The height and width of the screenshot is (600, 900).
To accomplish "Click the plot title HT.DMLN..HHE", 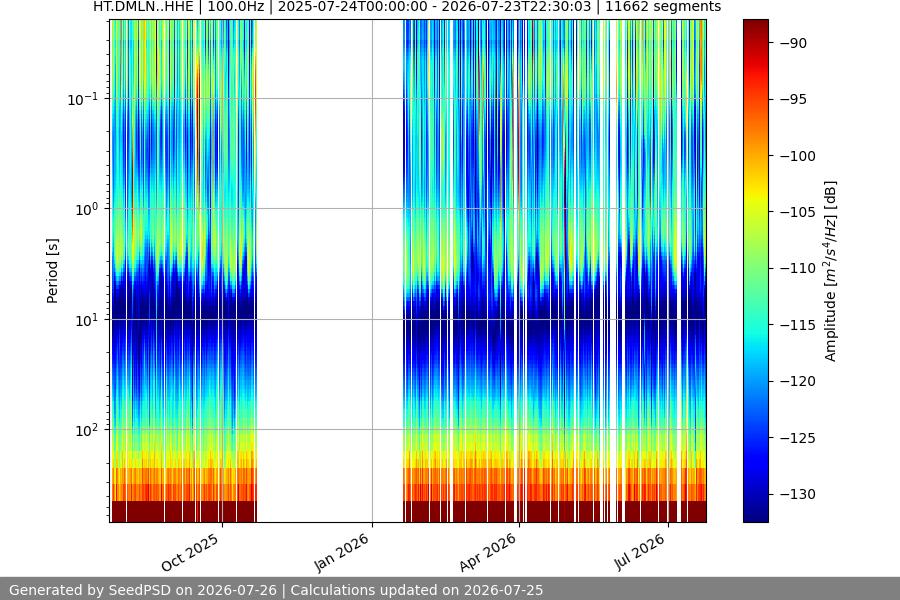I will click(407, 7).
